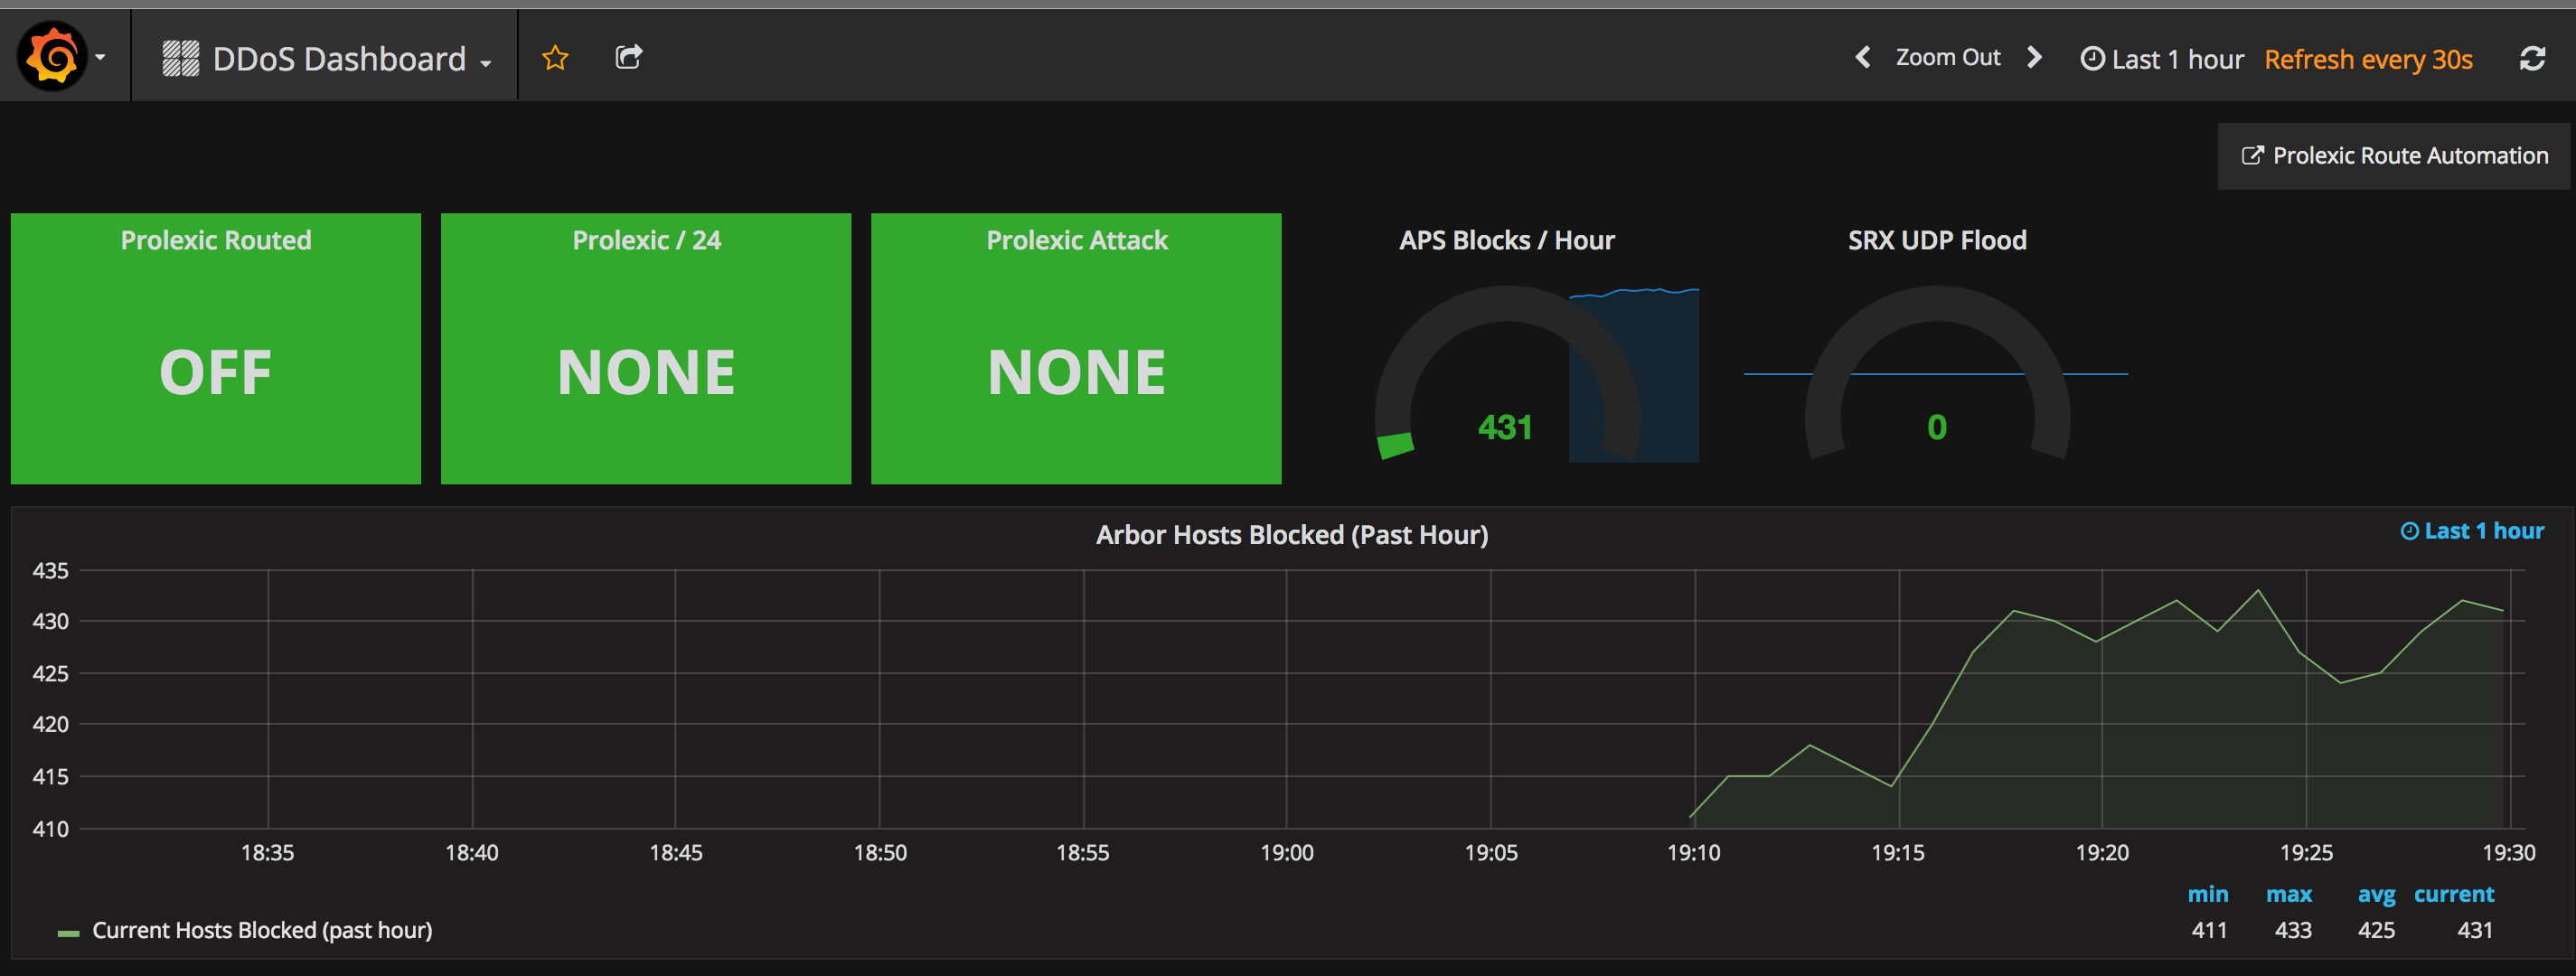Screen dimensions: 2576x976
Task: Click the Last 1 hour panel time override
Action: pos(2472,531)
